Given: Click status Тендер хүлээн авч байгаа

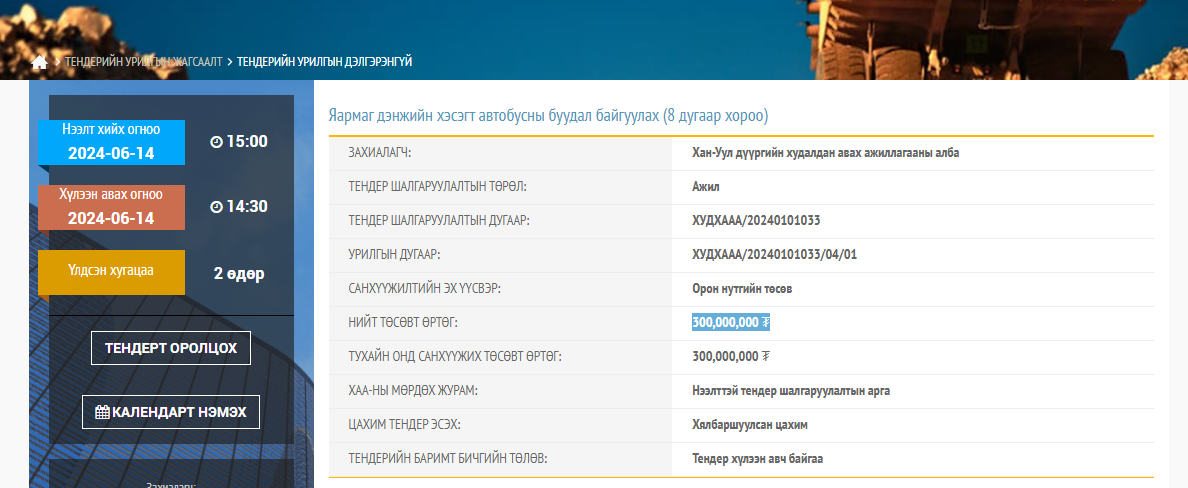Looking at the screenshot, I should click(x=758, y=459).
